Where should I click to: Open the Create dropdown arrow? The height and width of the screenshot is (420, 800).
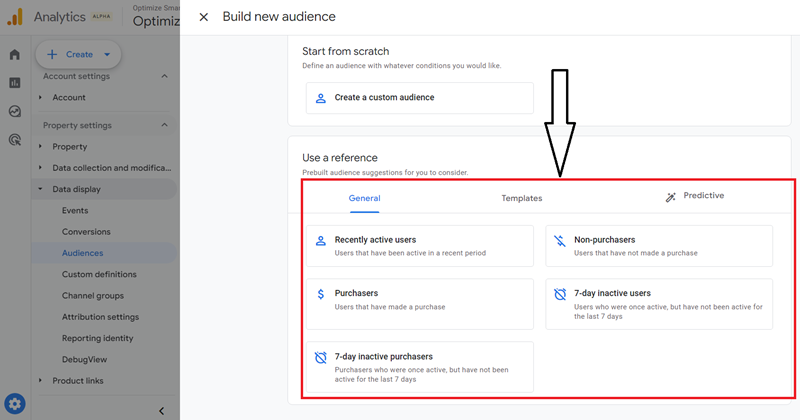point(107,54)
